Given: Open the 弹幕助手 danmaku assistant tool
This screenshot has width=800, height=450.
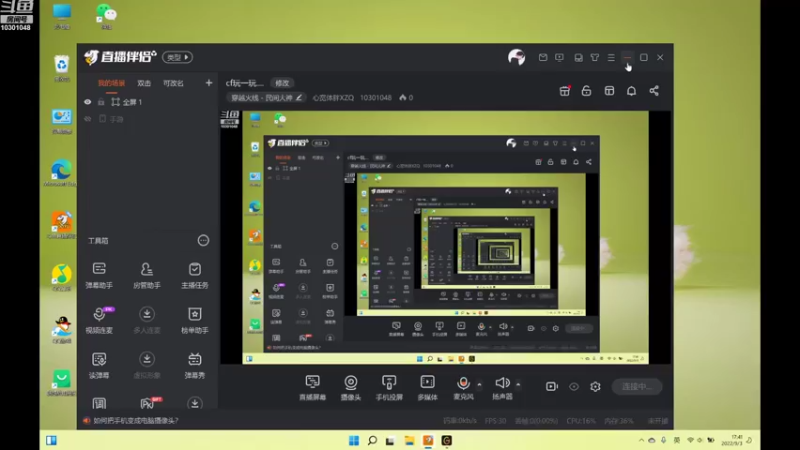Looking at the screenshot, I should pyautogui.click(x=99, y=275).
